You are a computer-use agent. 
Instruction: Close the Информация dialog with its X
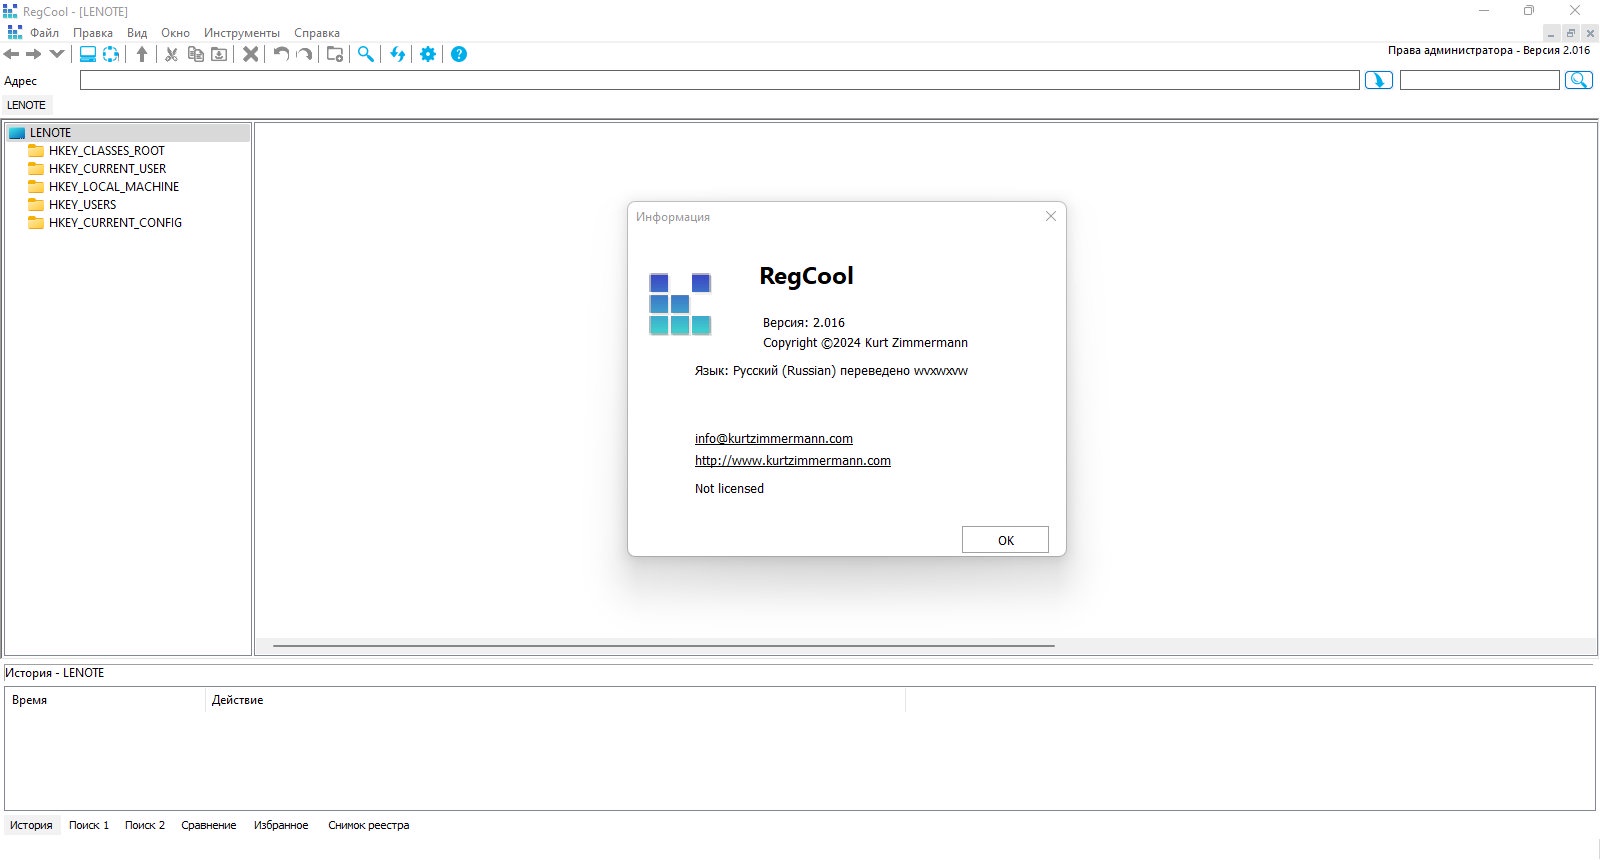pos(1050,216)
